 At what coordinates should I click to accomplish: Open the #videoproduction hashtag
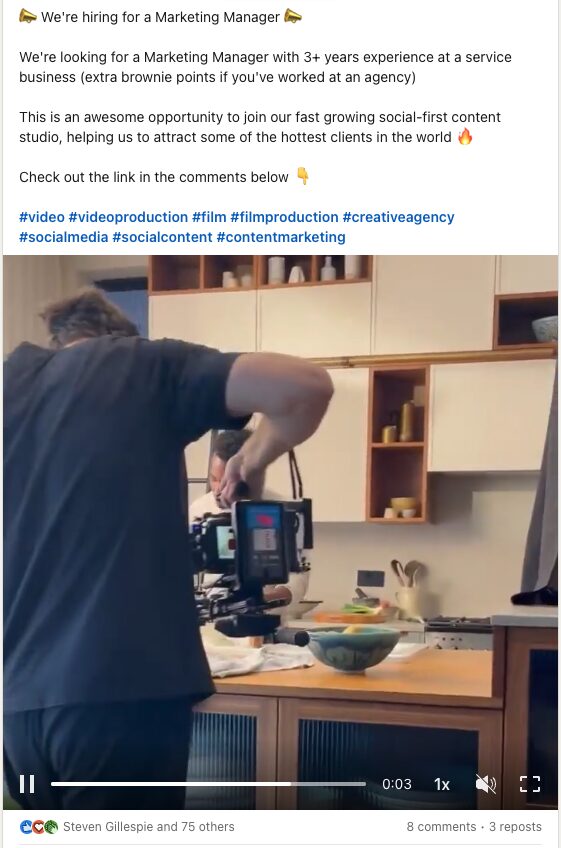tap(128, 217)
